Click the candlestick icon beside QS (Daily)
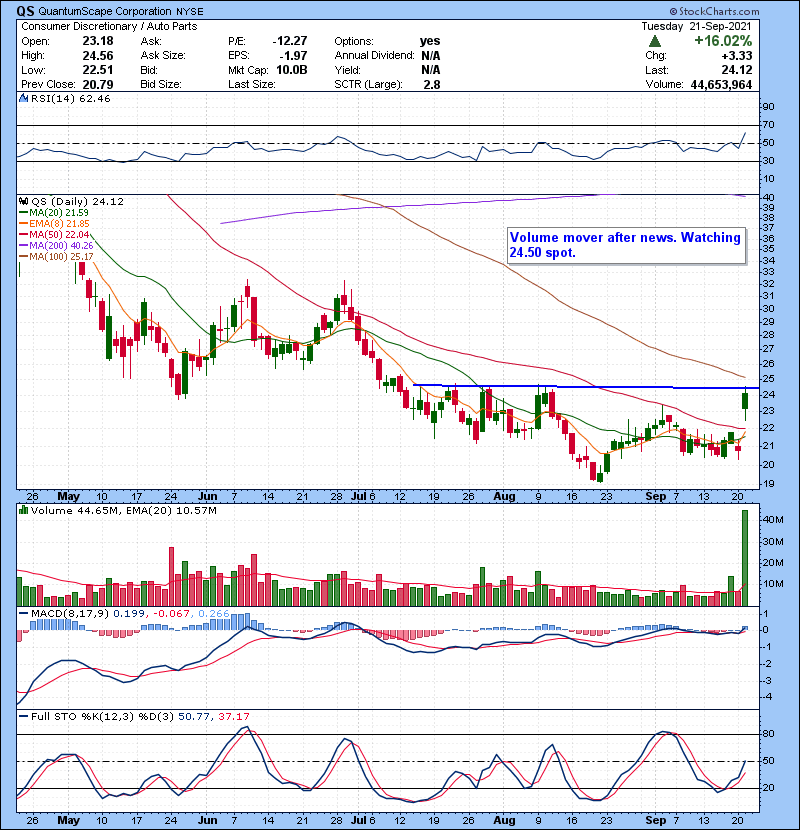The width and height of the screenshot is (800, 830). [x=23, y=201]
